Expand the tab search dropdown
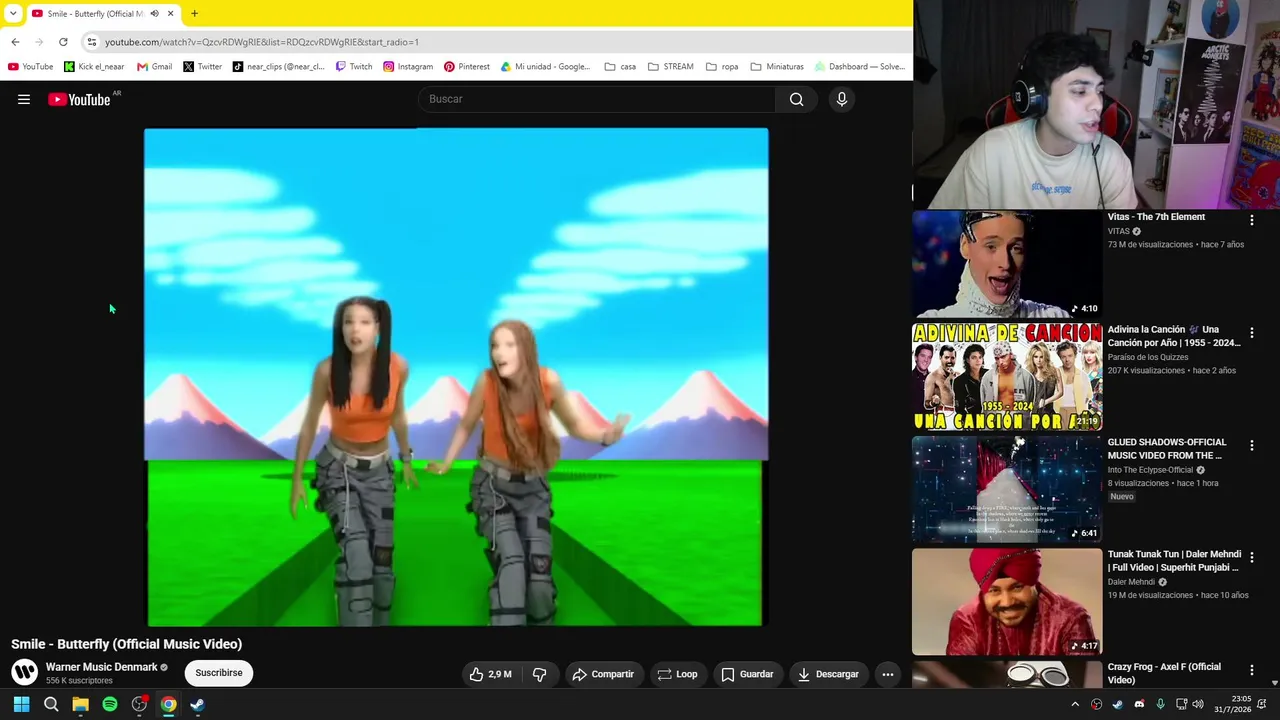The image size is (1280, 720). (13, 14)
